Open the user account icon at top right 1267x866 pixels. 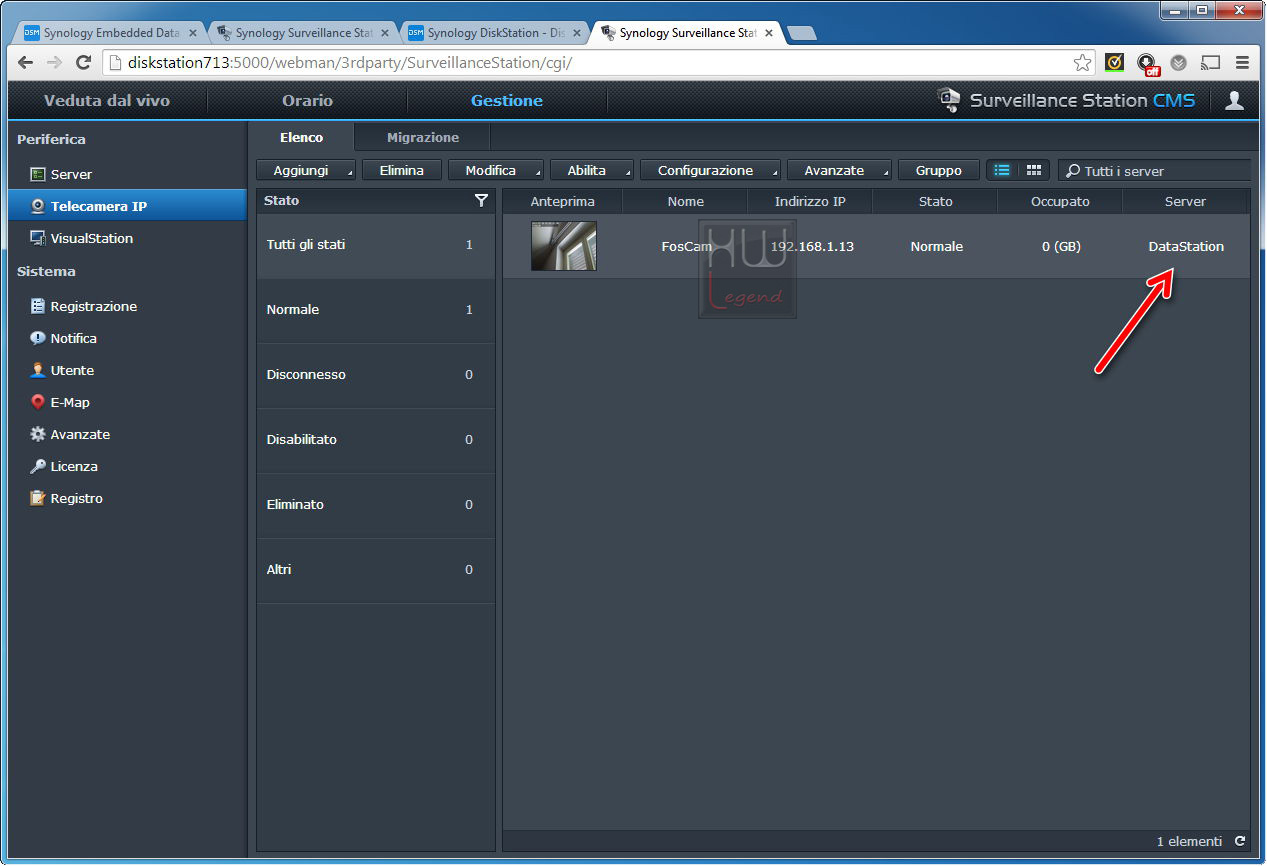[1235, 100]
